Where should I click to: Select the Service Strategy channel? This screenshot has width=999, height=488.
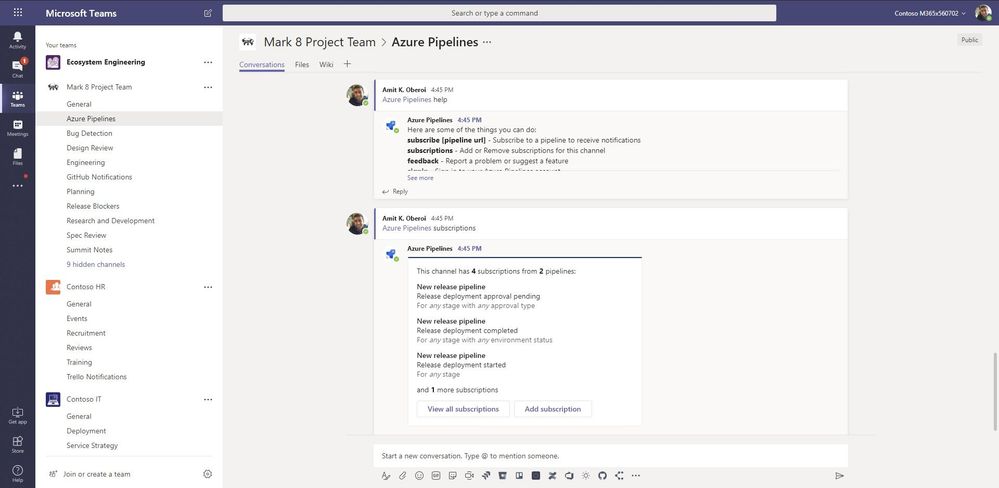92,445
